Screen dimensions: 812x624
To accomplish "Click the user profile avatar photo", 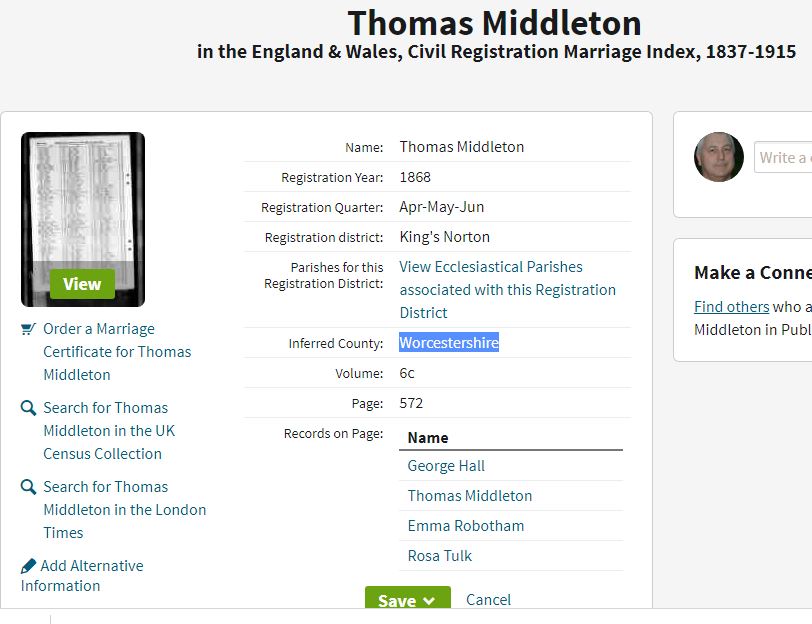I will point(719,157).
